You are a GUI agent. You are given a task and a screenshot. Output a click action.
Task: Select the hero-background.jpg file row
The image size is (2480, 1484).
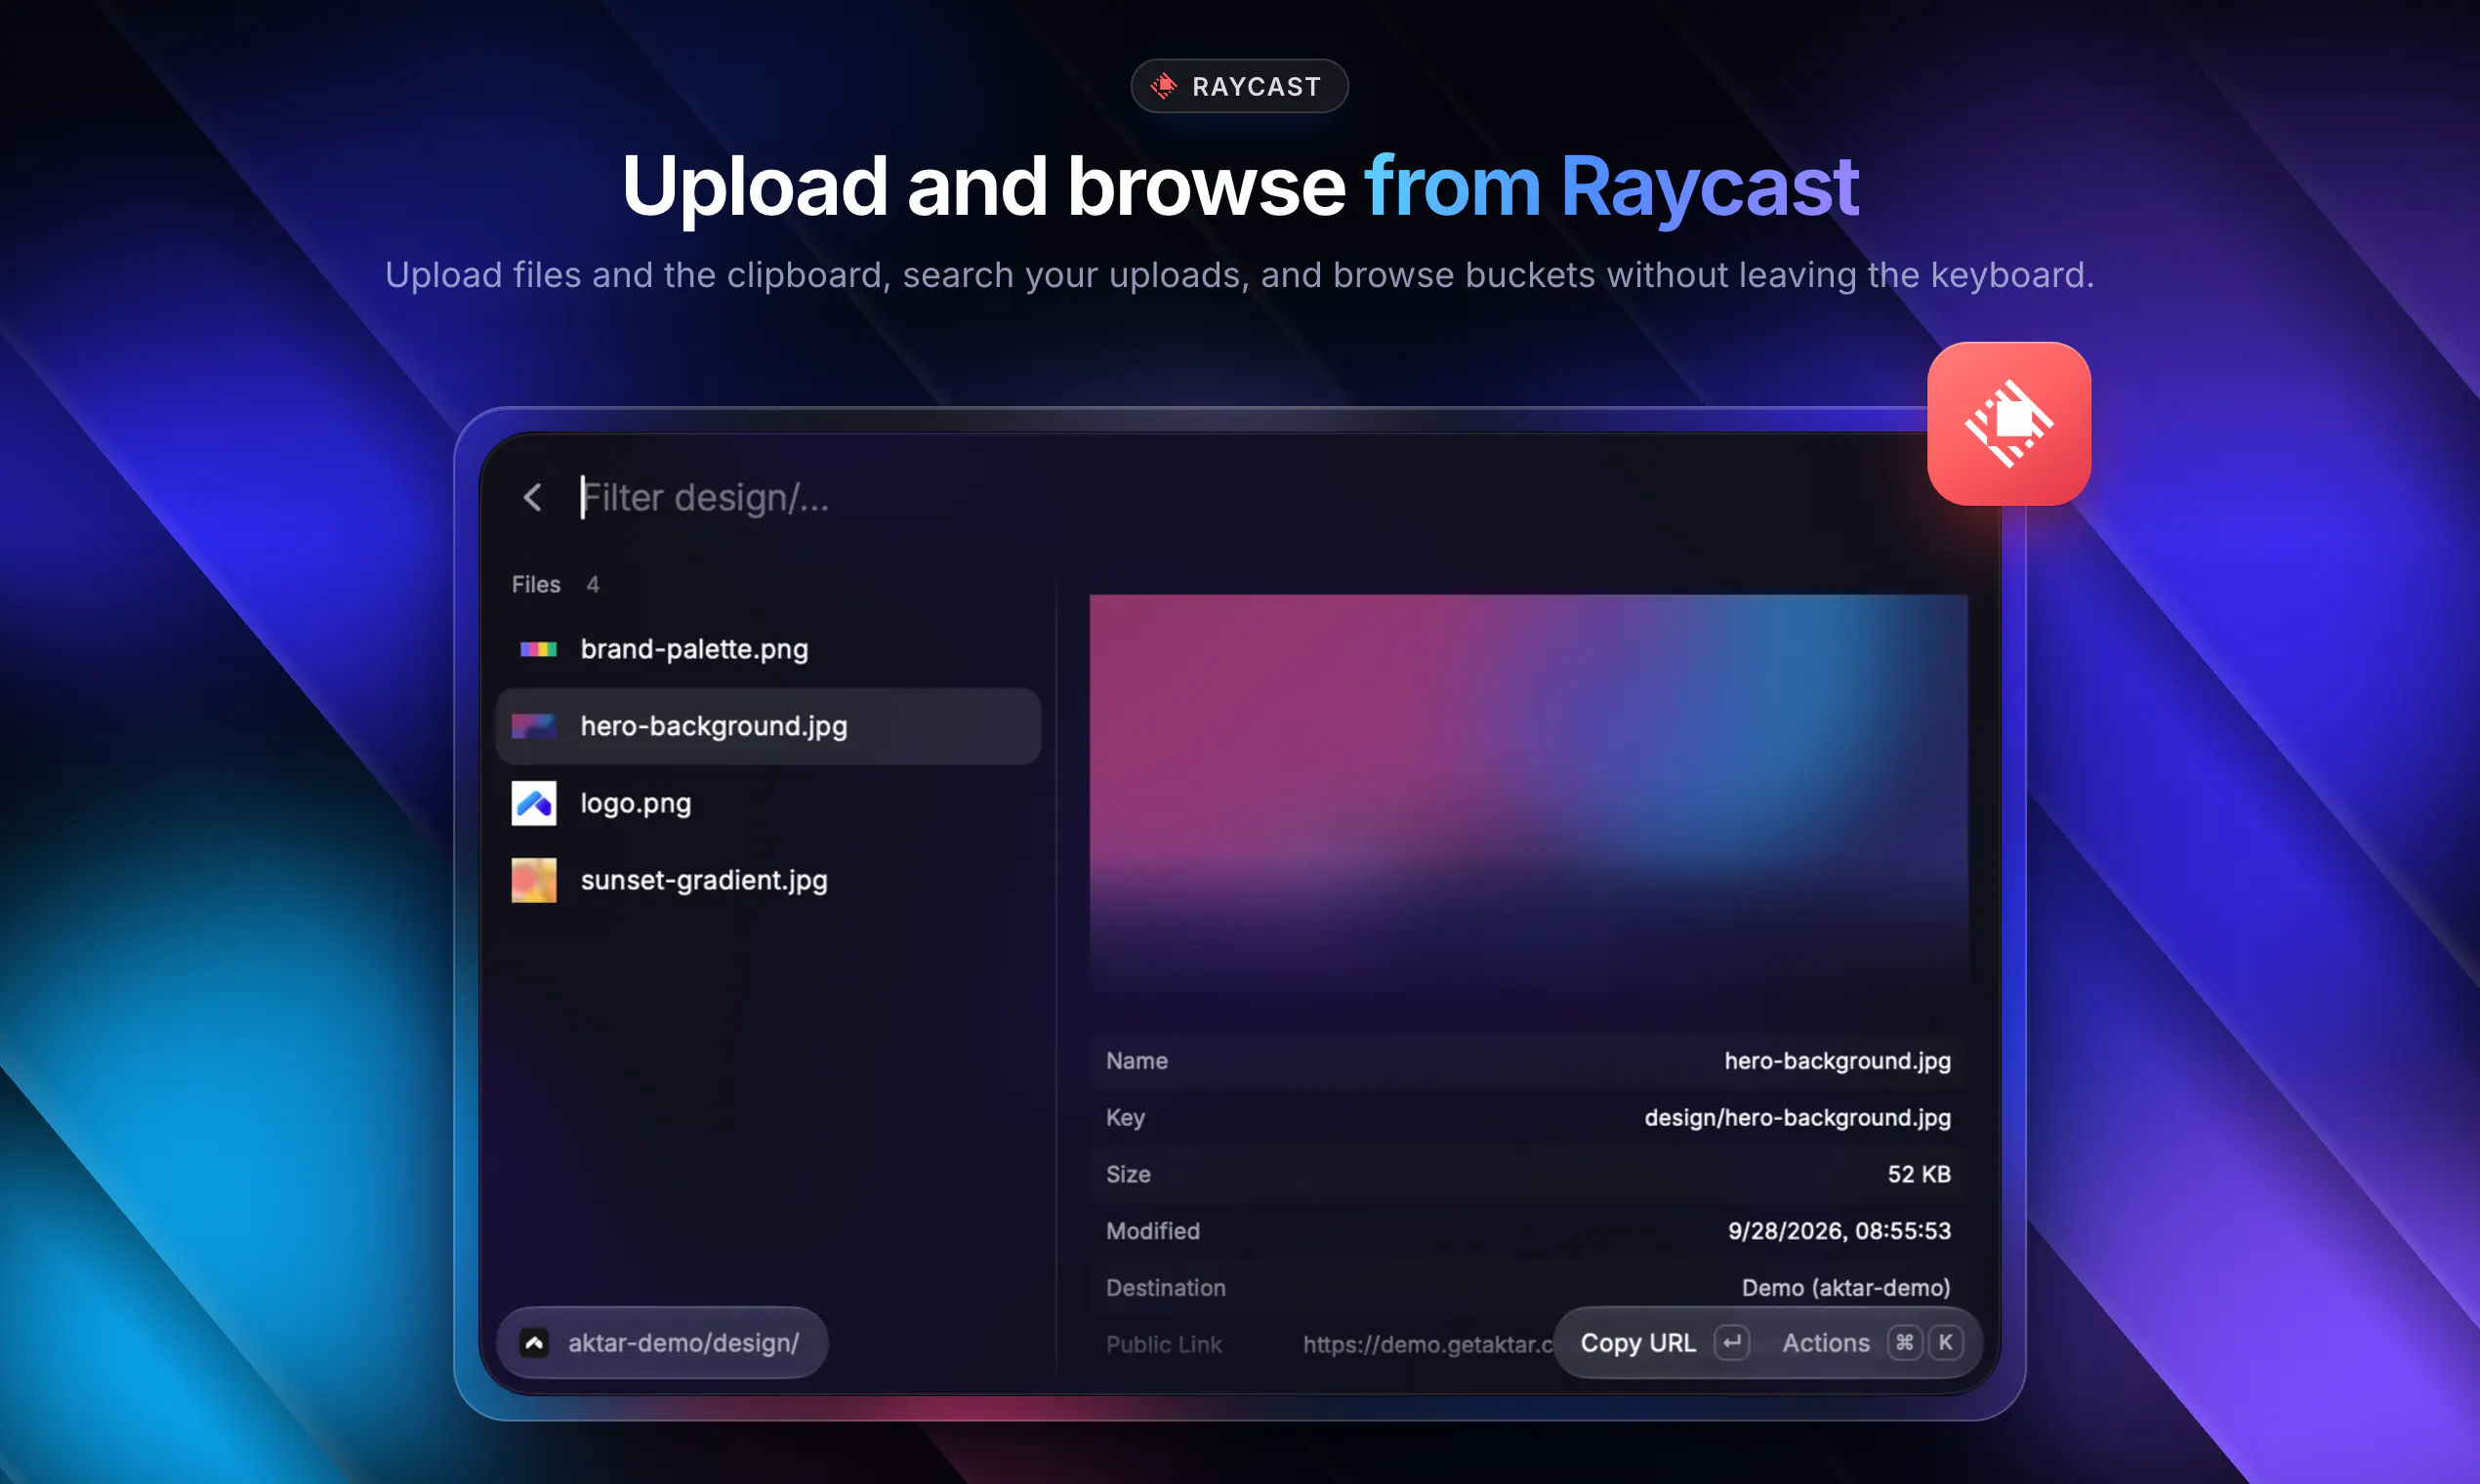coord(768,726)
